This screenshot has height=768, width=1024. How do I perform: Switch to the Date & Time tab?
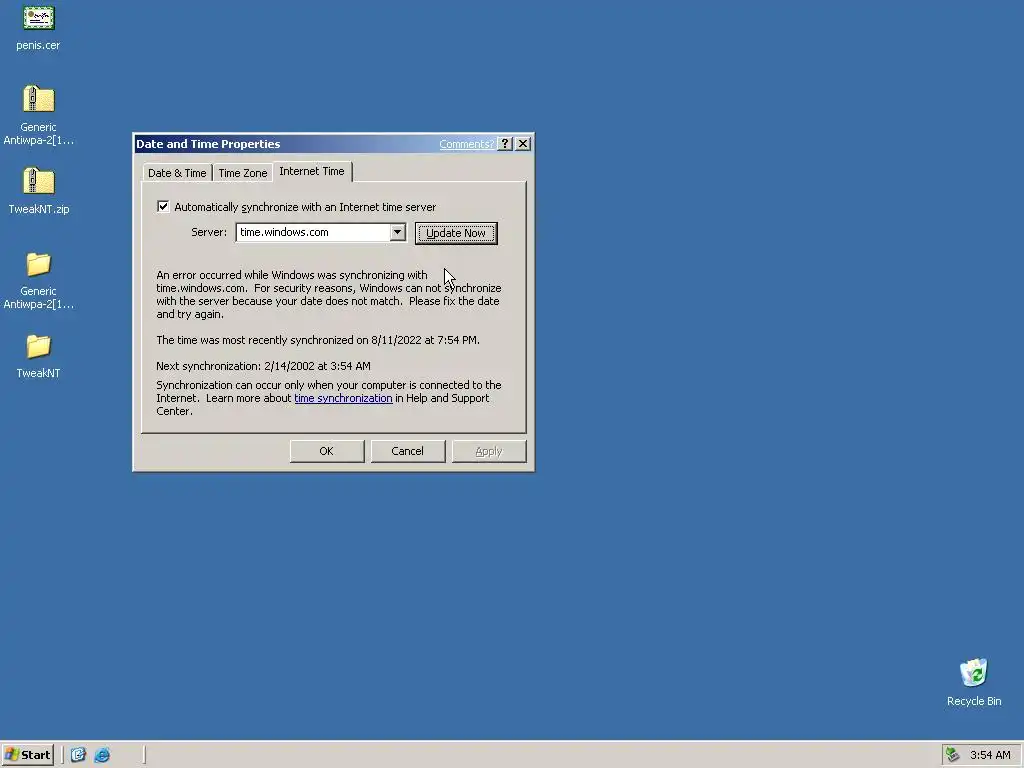177,173
